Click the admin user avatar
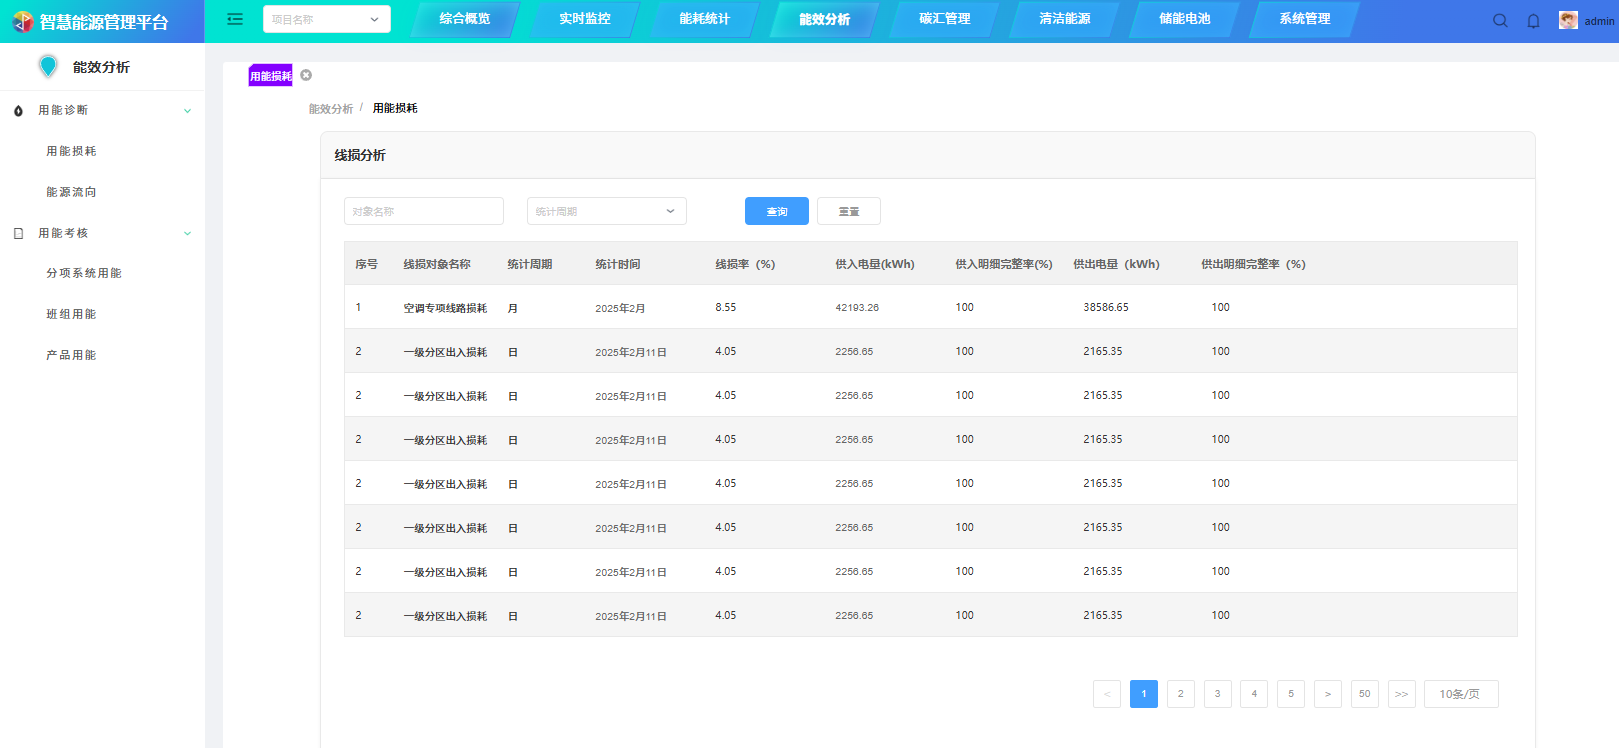Viewport: 1619px width, 748px height. (1568, 21)
